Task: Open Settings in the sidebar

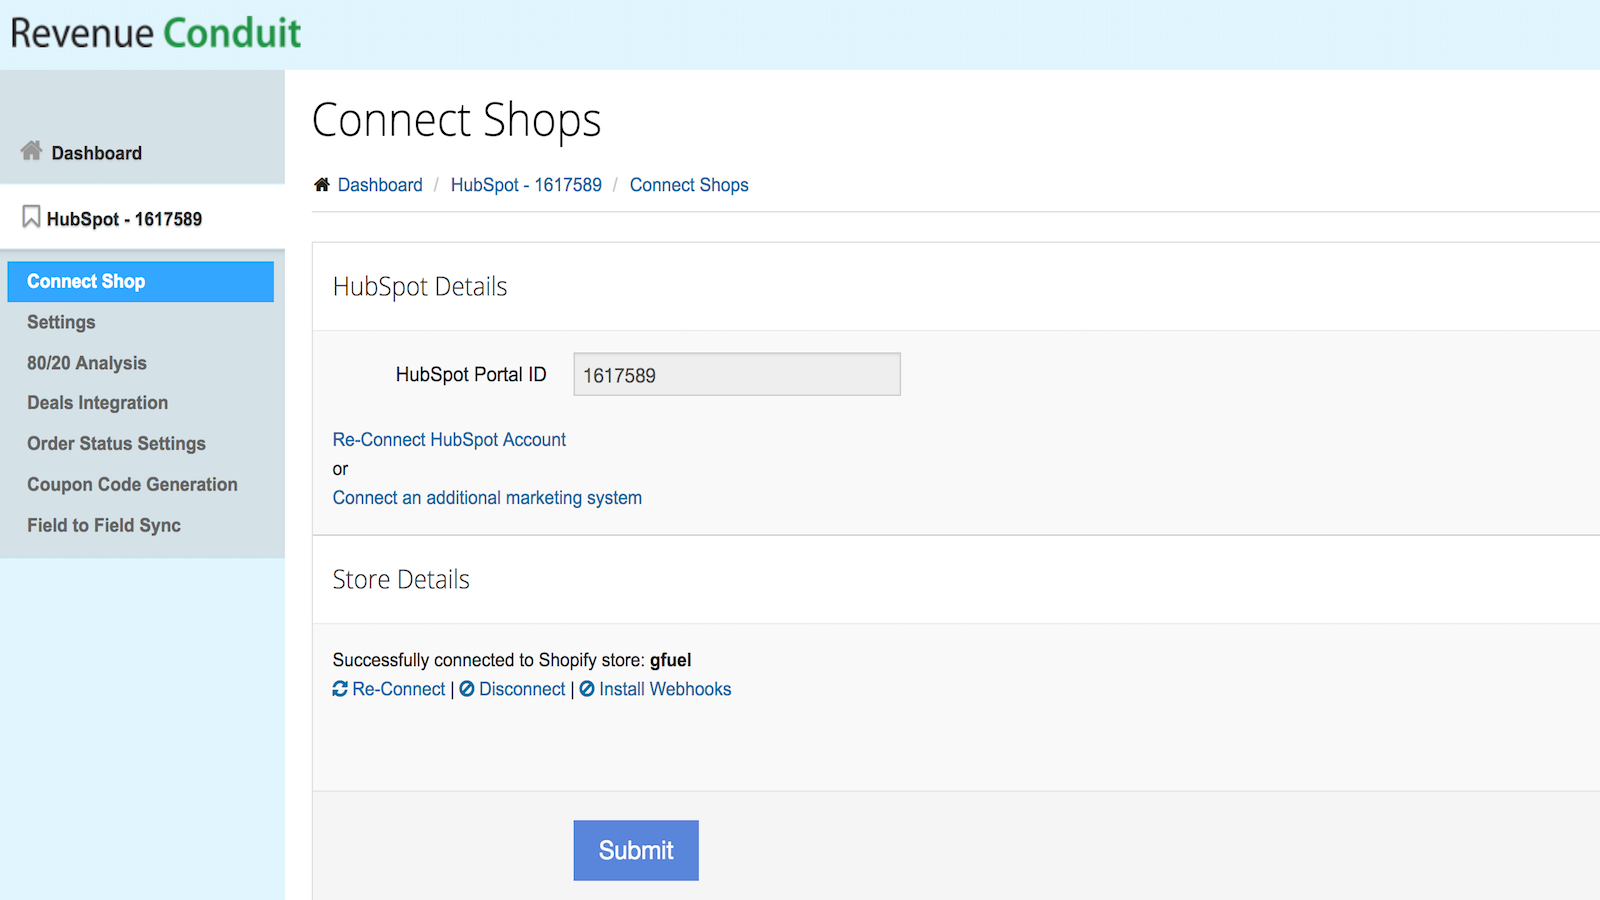Action: click(x=61, y=322)
